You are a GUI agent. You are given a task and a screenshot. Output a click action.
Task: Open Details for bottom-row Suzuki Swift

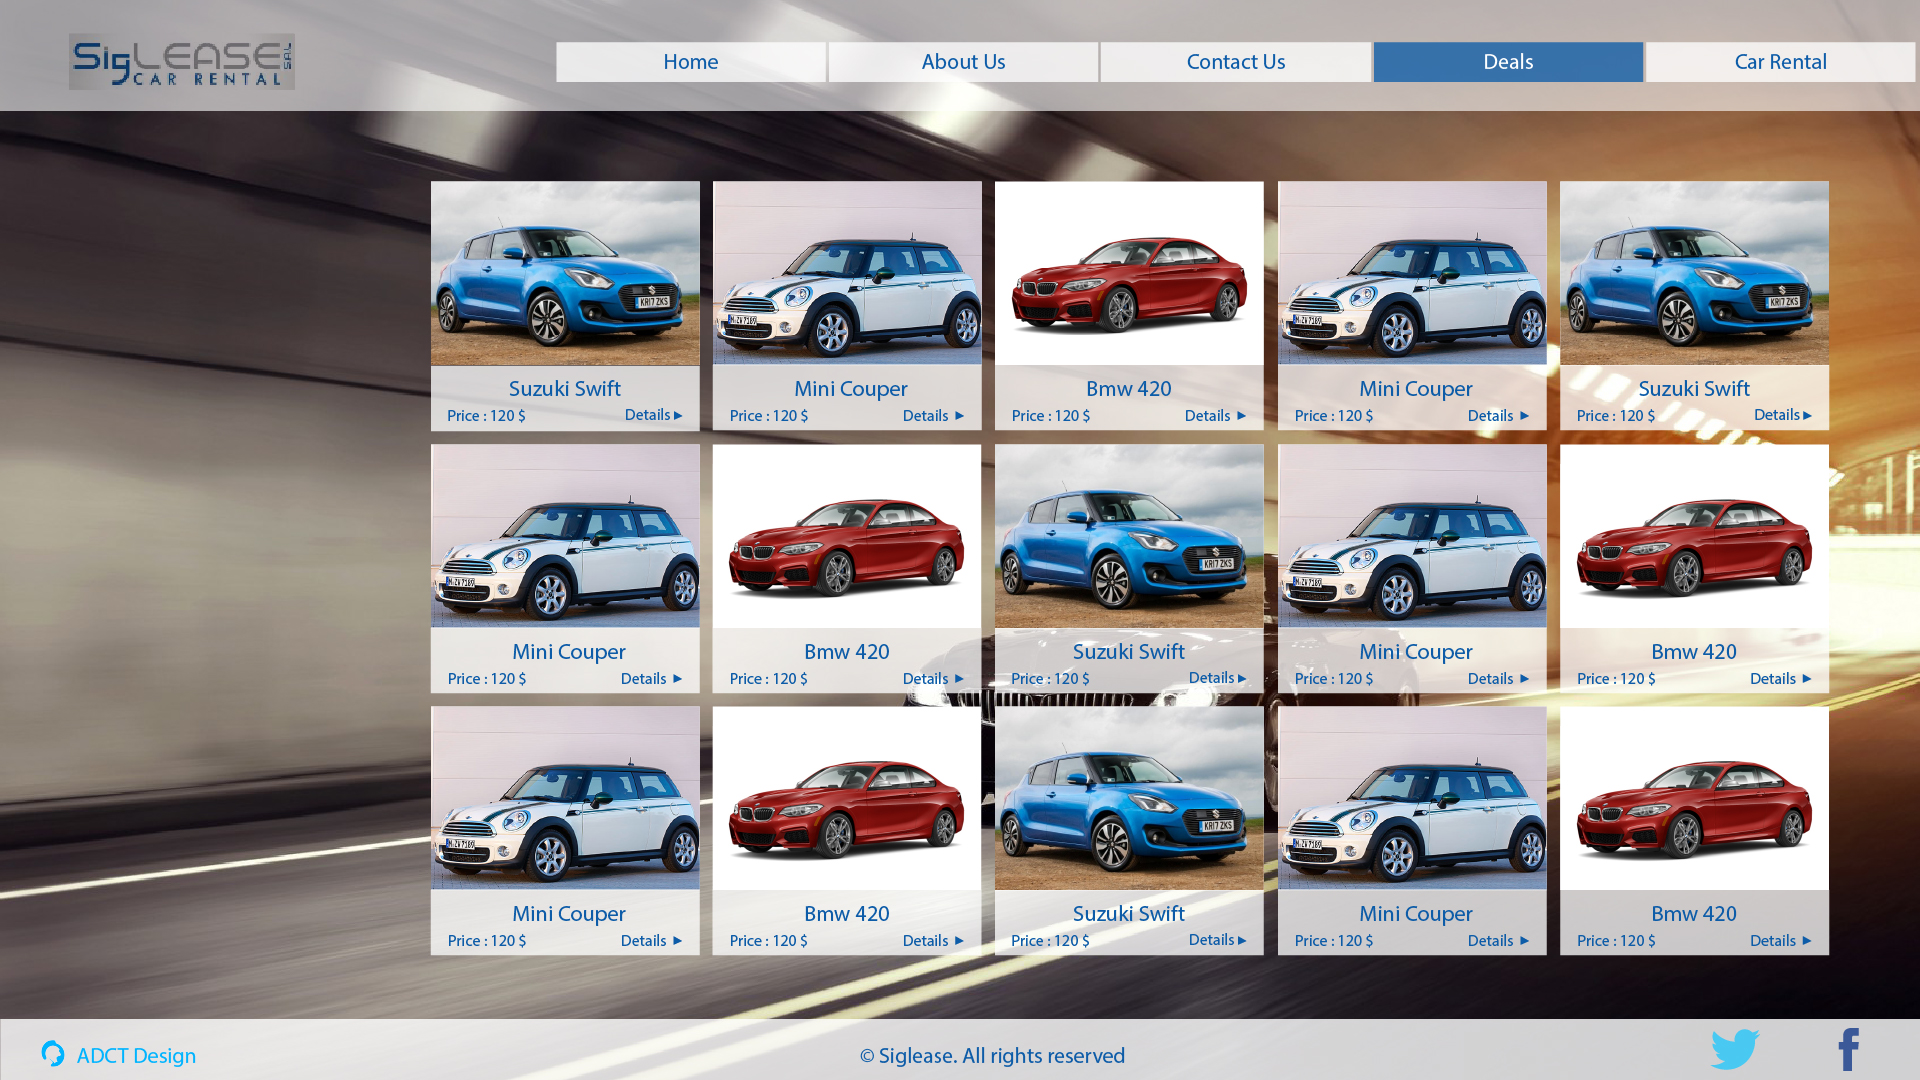coord(1217,940)
